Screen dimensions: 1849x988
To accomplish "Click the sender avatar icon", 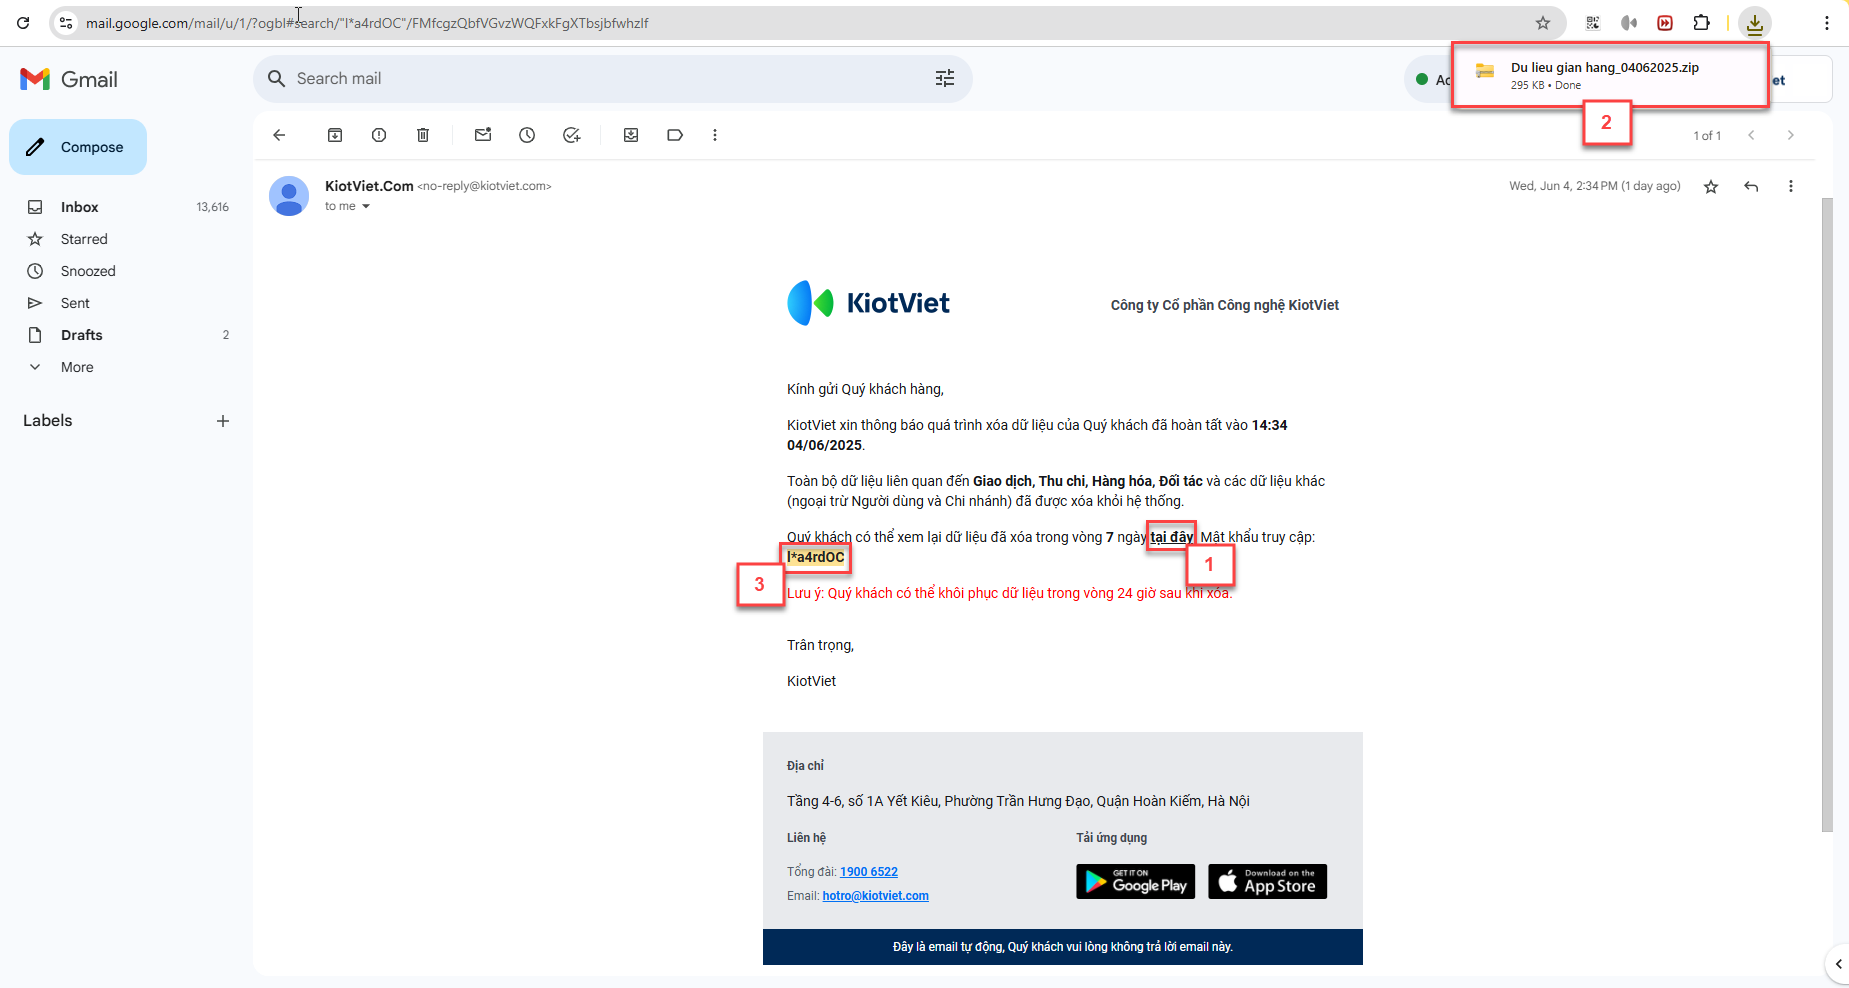I will [x=289, y=196].
